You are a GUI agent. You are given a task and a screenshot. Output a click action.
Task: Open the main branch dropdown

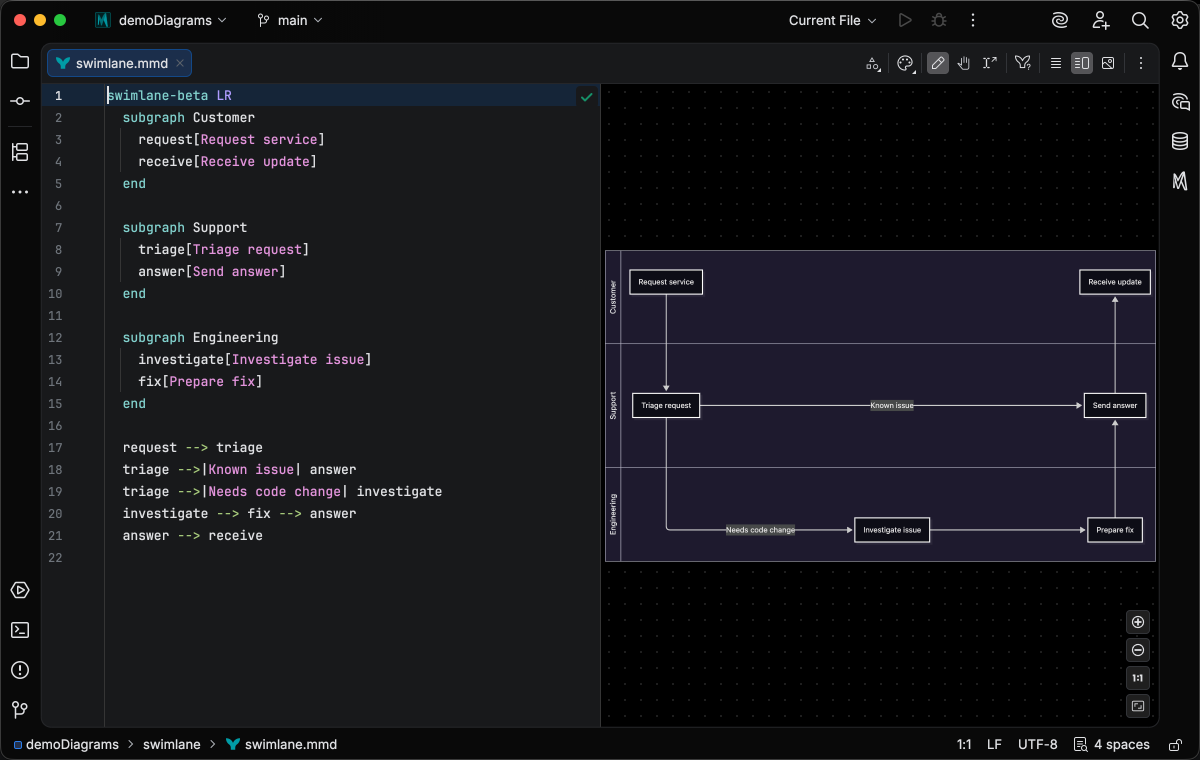290,20
